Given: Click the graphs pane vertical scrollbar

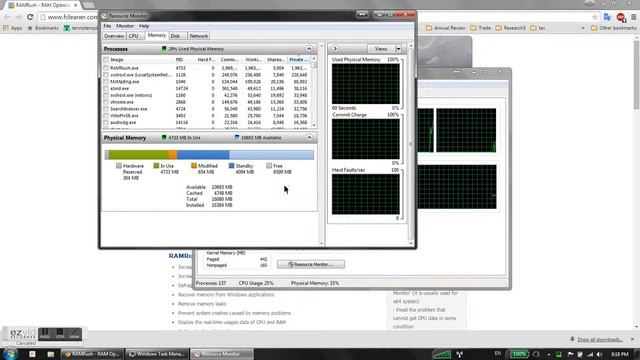Looking at the screenshot, I should point(411,144).
